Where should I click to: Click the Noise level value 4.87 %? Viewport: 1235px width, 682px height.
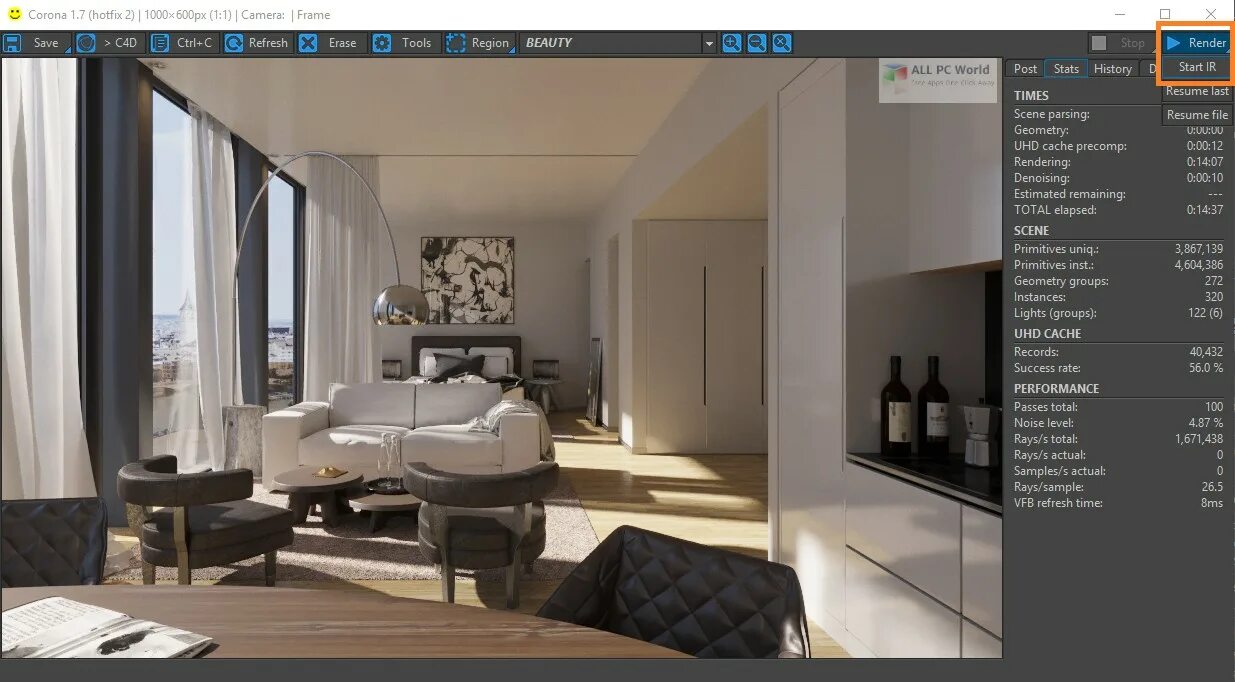(1205, 423)
